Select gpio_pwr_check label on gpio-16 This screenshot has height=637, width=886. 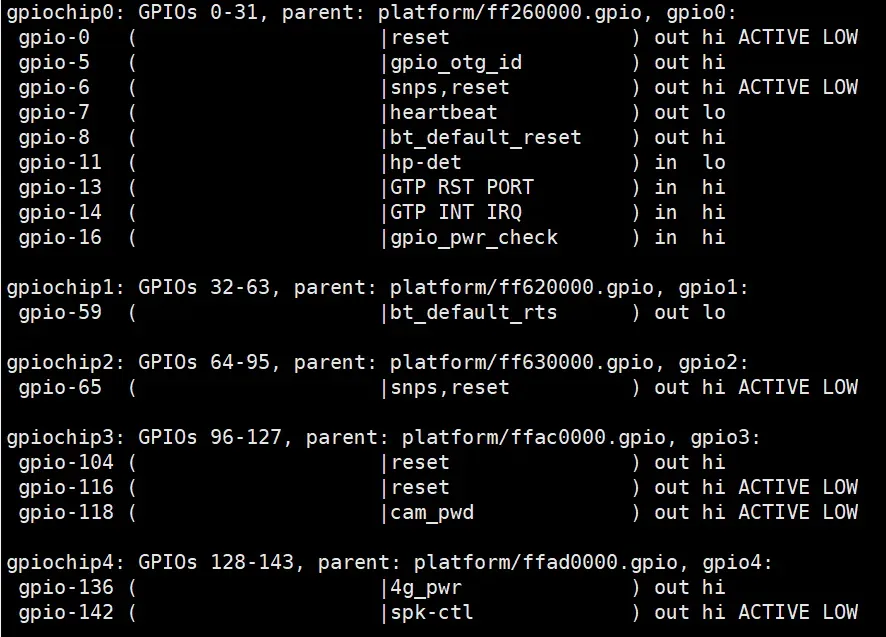(474, 237)
